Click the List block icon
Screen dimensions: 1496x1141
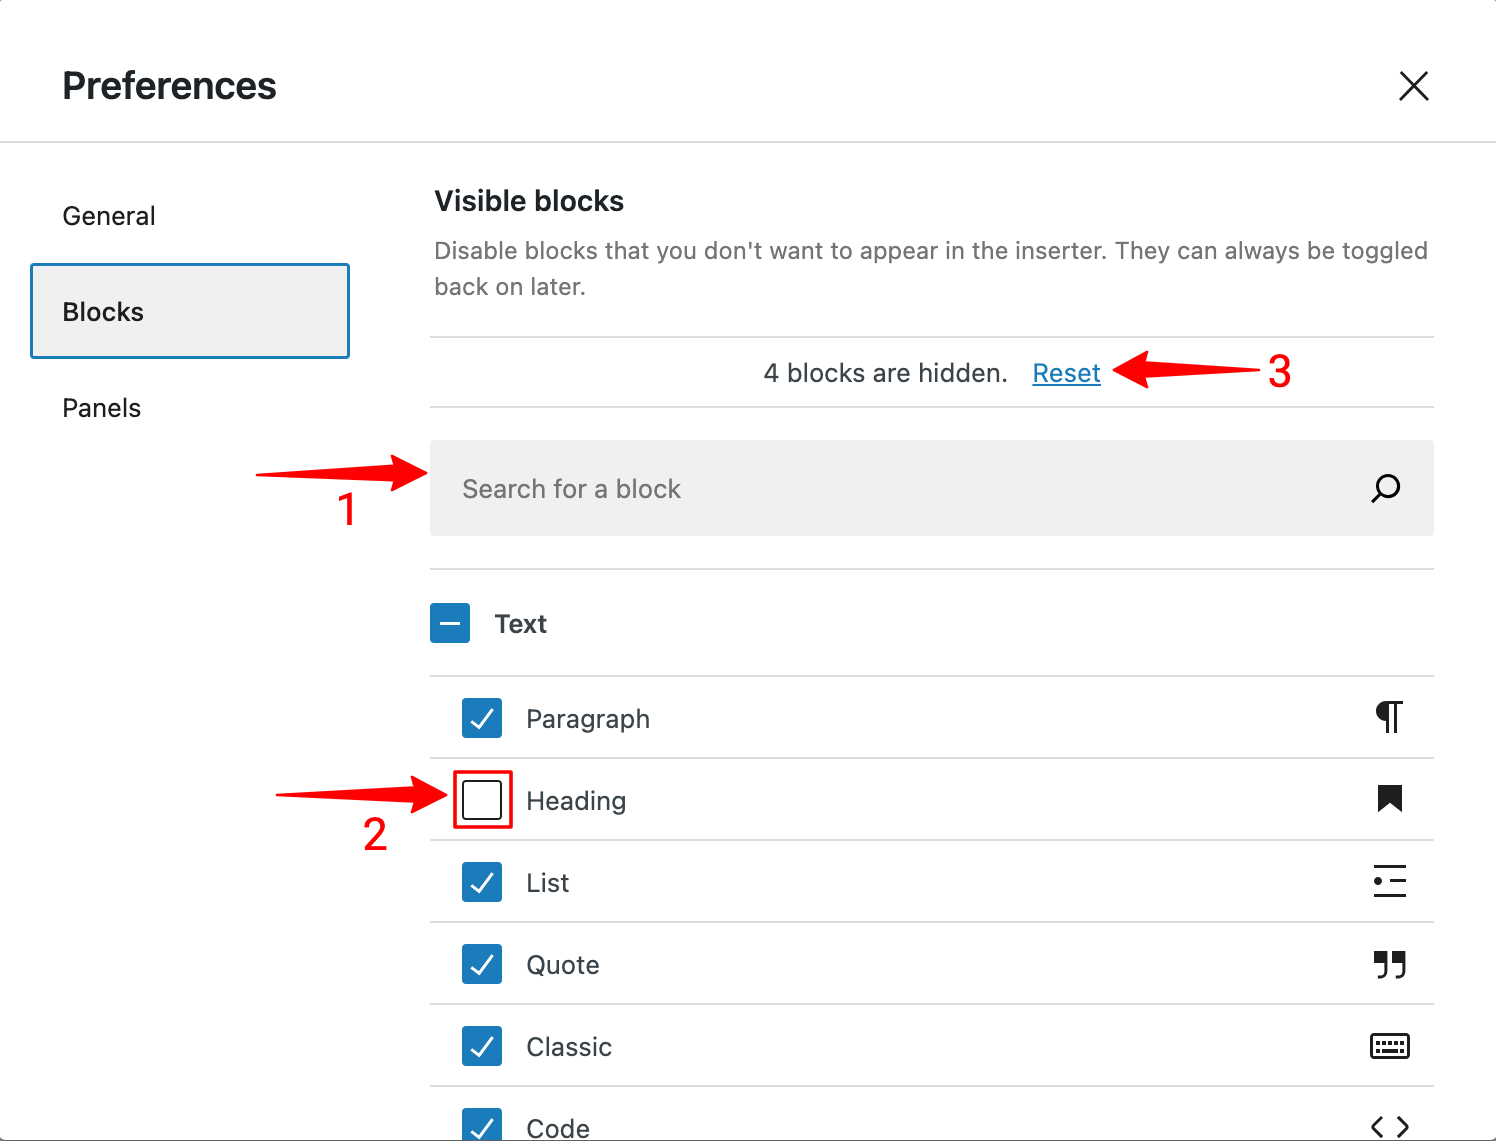1389,881
